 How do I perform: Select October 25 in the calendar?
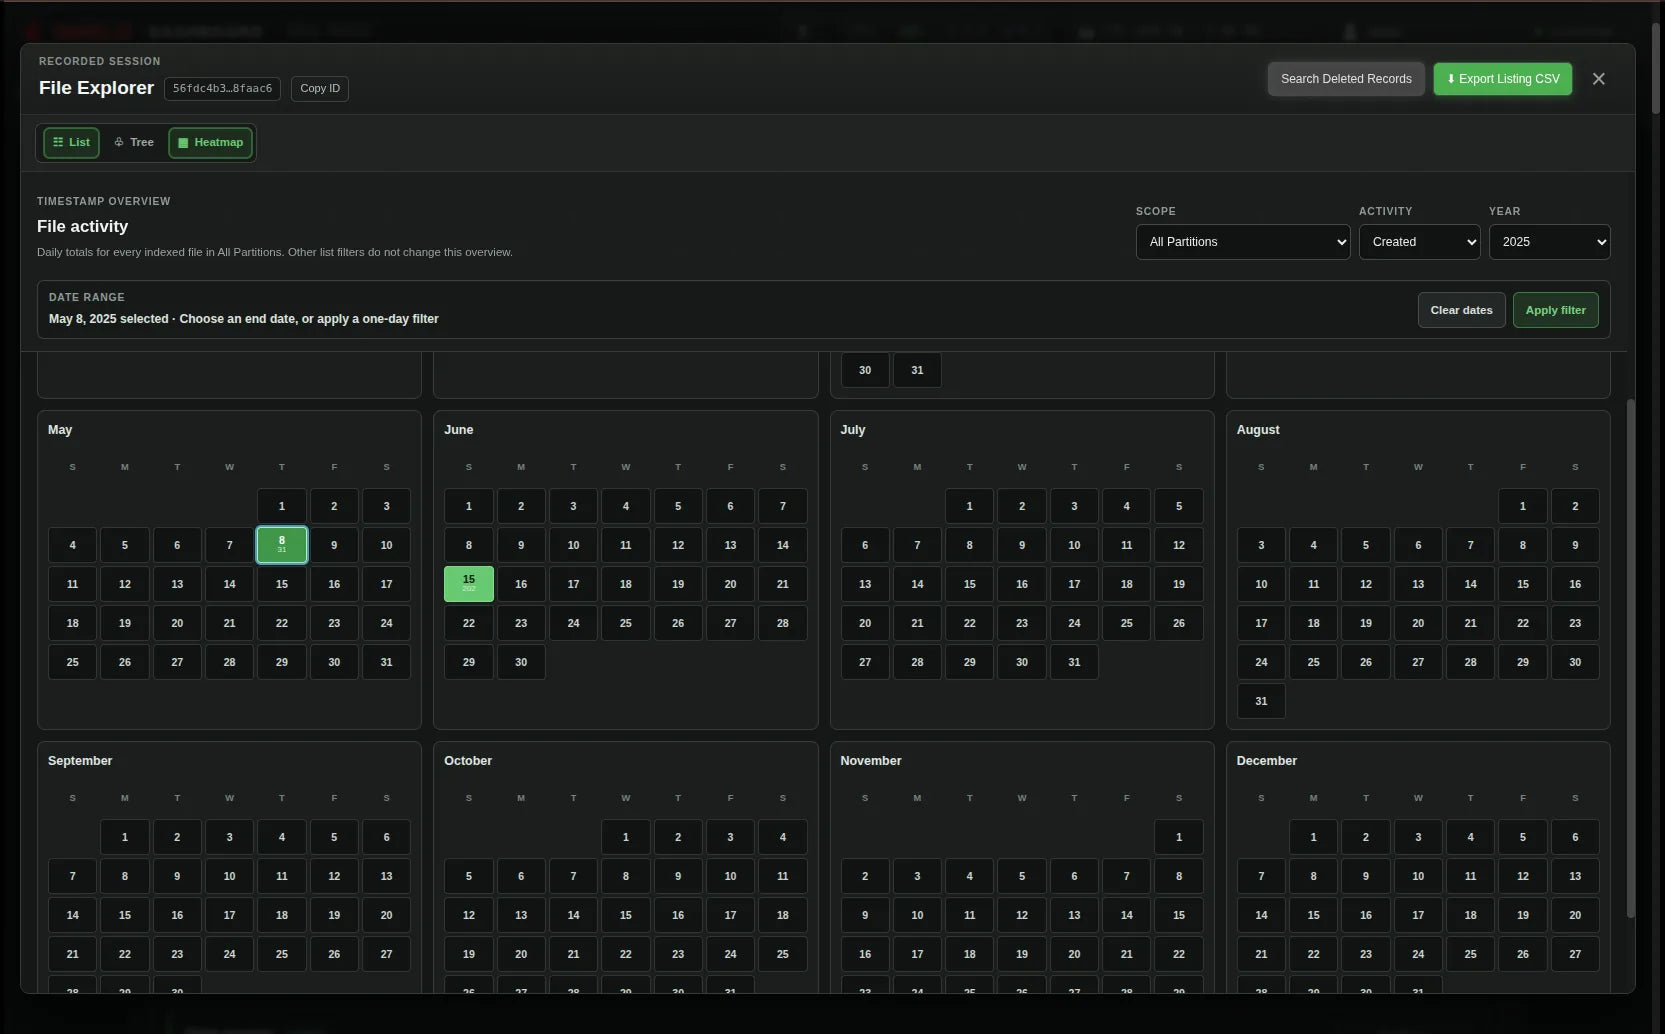(x=783, y=954)
